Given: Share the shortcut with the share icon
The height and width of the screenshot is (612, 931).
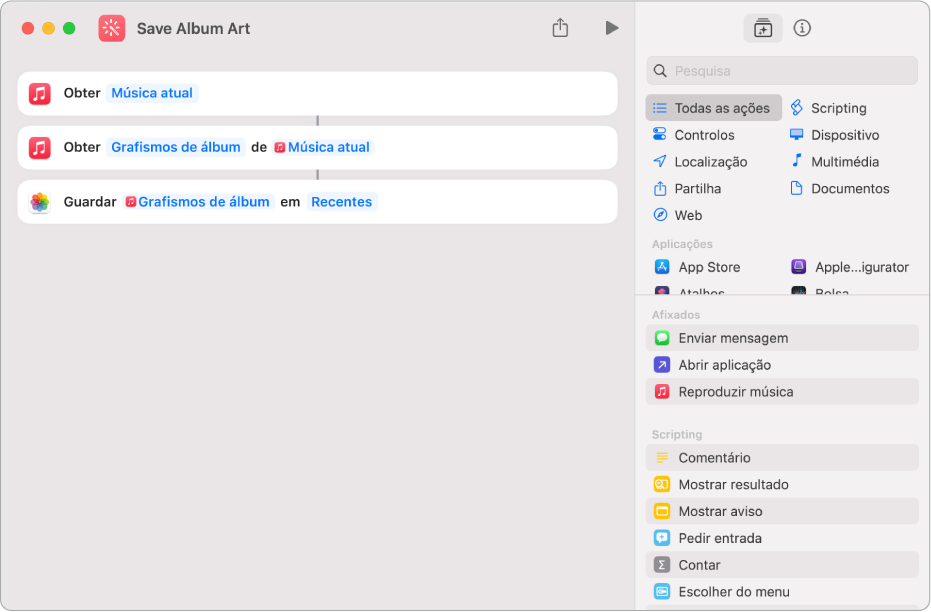Looking at the screenshot, I should (560, 28).
